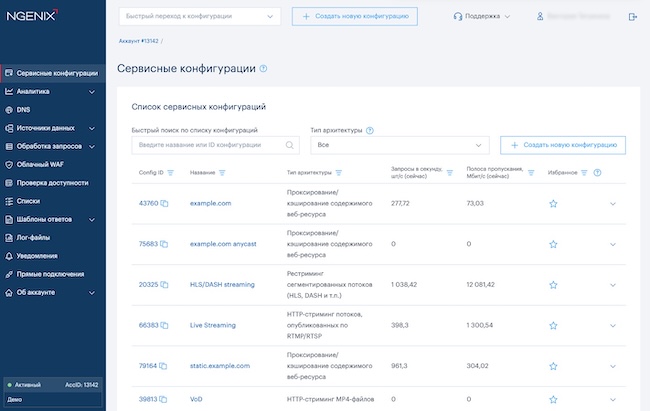The width and height of the screenshot is (650, 411).
Task: Click the NGENIX logo
Action: pyautogui.click(x=32, y=15)
